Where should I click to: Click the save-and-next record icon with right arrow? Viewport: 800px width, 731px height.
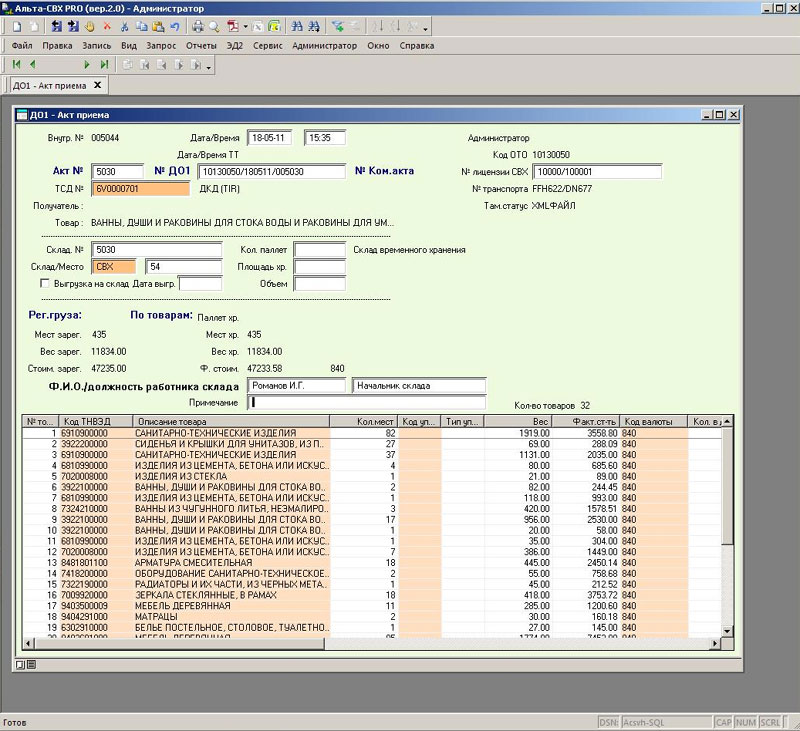73,26
